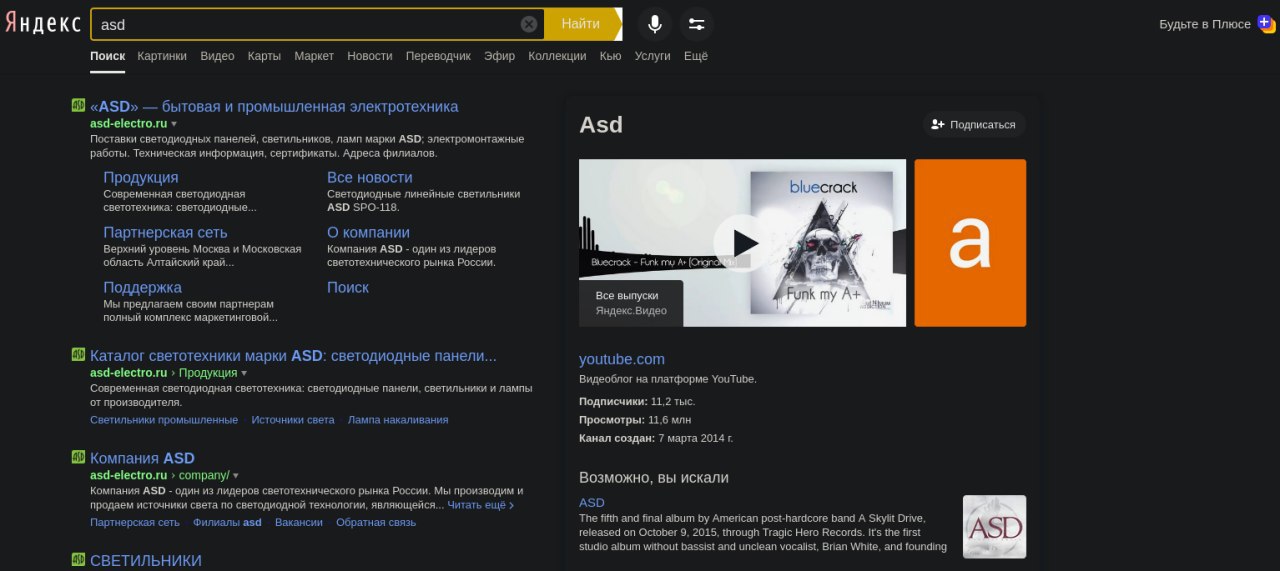
Task: Open the small Партнерская сеть link under Компания ASD
Action: [x=135, y=522]
